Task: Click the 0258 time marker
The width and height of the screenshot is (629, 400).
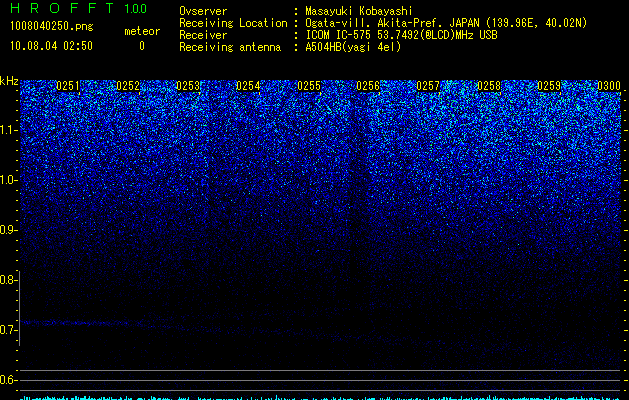Action: tap(489, 86)
